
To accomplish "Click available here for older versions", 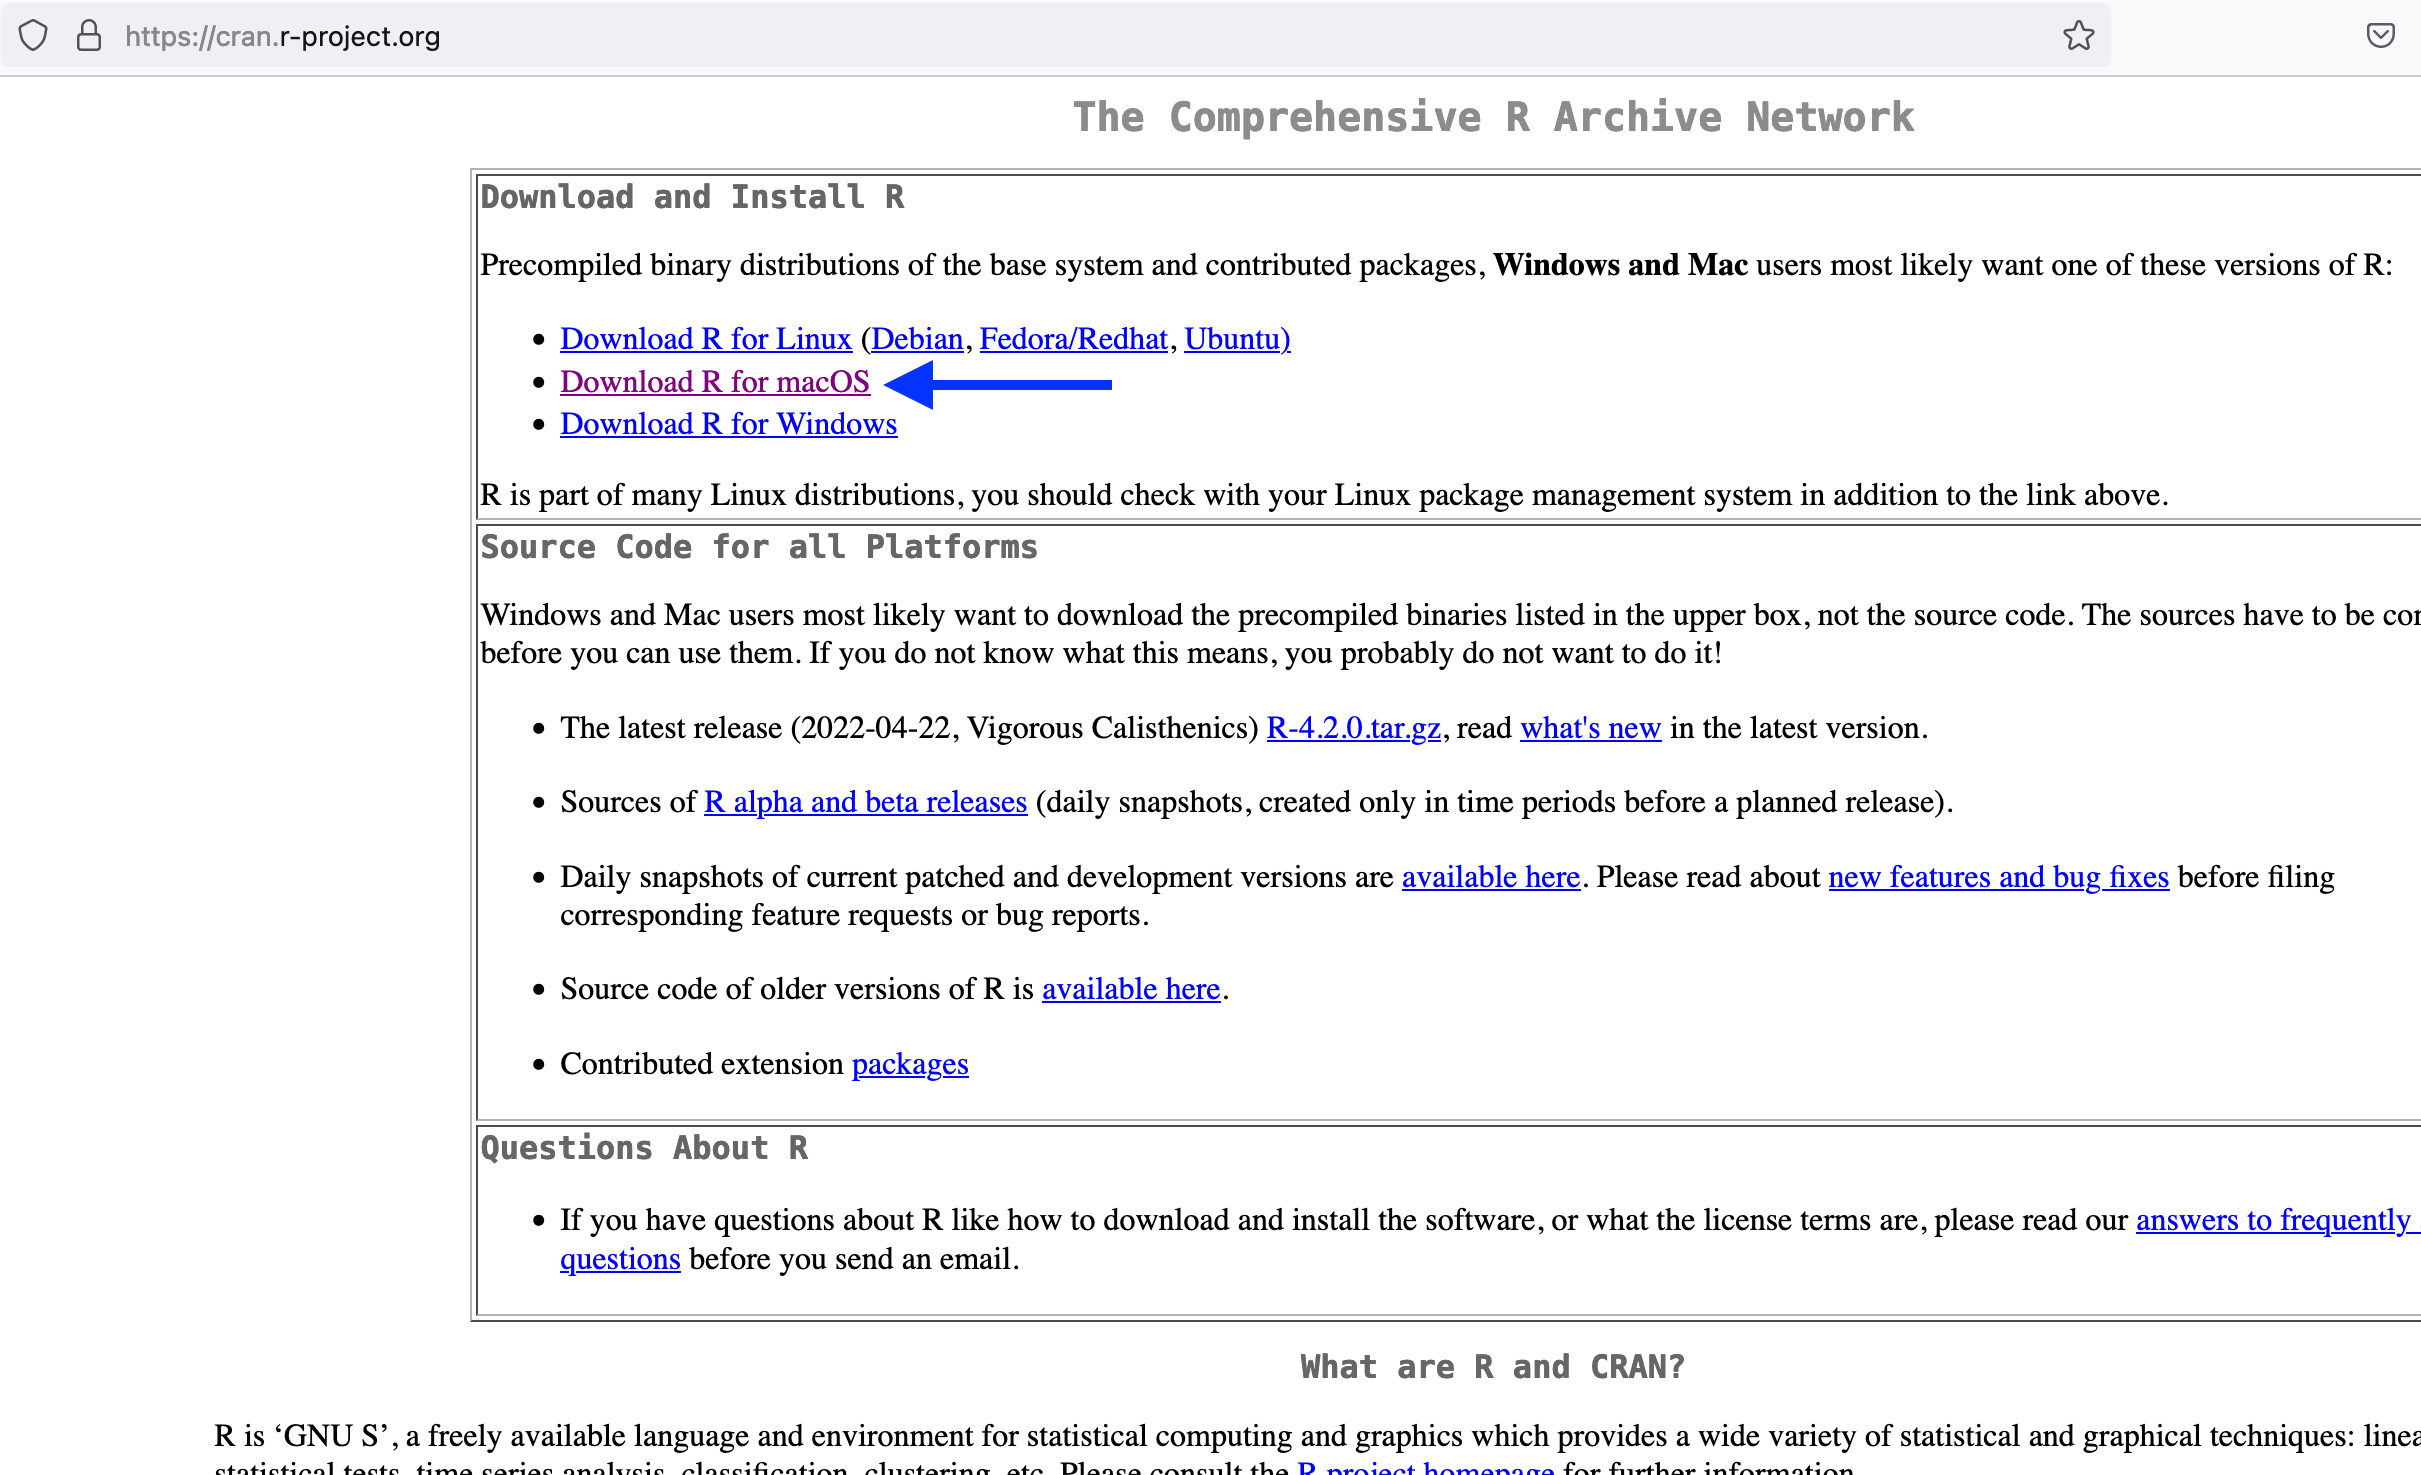I will click(x=1131, y=989).
